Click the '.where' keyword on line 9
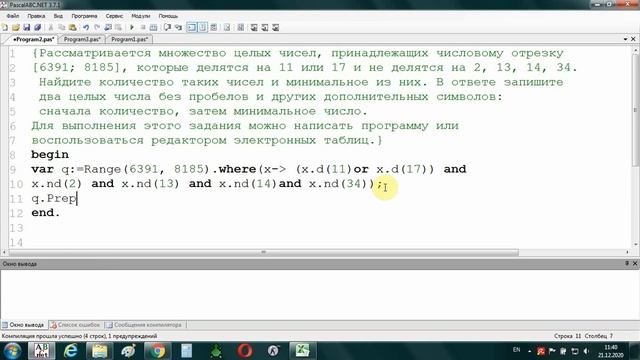Viewport: 640px width, 360px height. (235, 169)
